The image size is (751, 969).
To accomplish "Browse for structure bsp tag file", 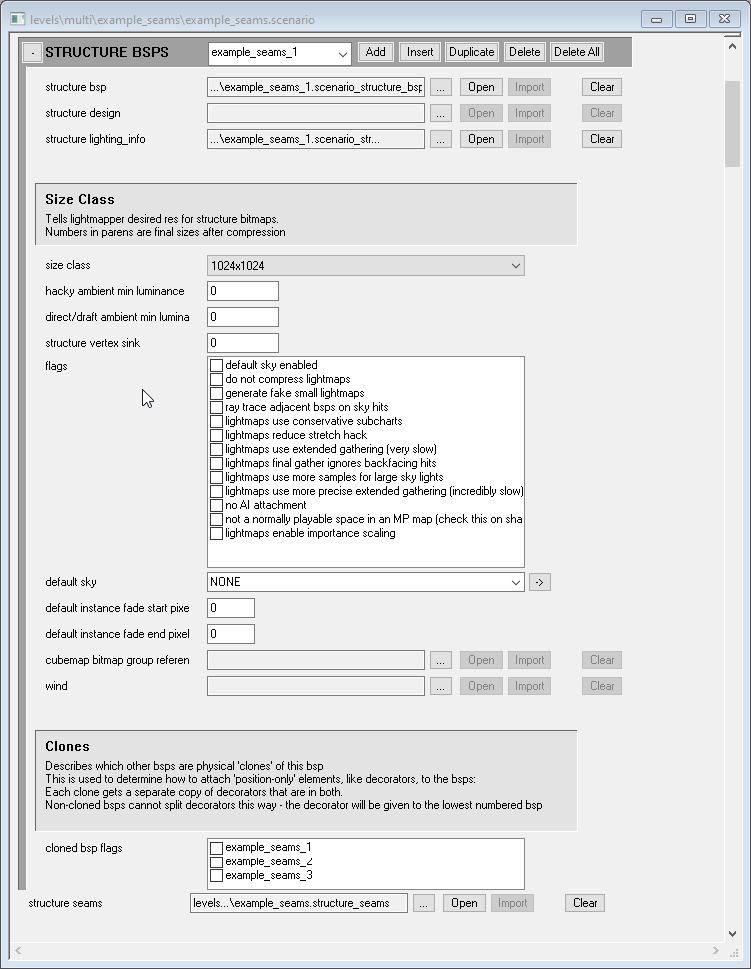I will (x=440, y=87).
